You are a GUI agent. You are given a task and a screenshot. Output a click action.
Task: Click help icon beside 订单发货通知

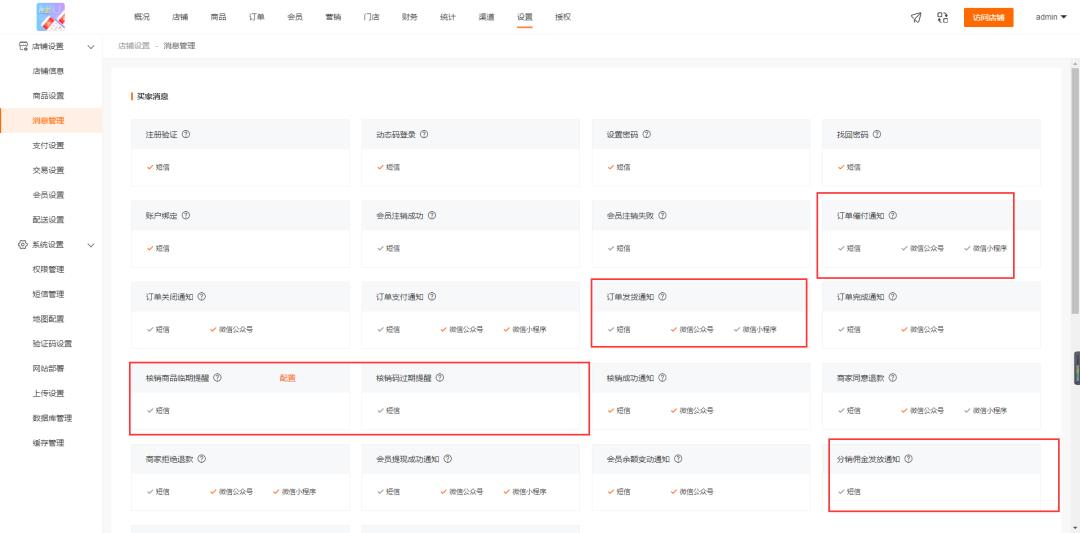(663, 297)
